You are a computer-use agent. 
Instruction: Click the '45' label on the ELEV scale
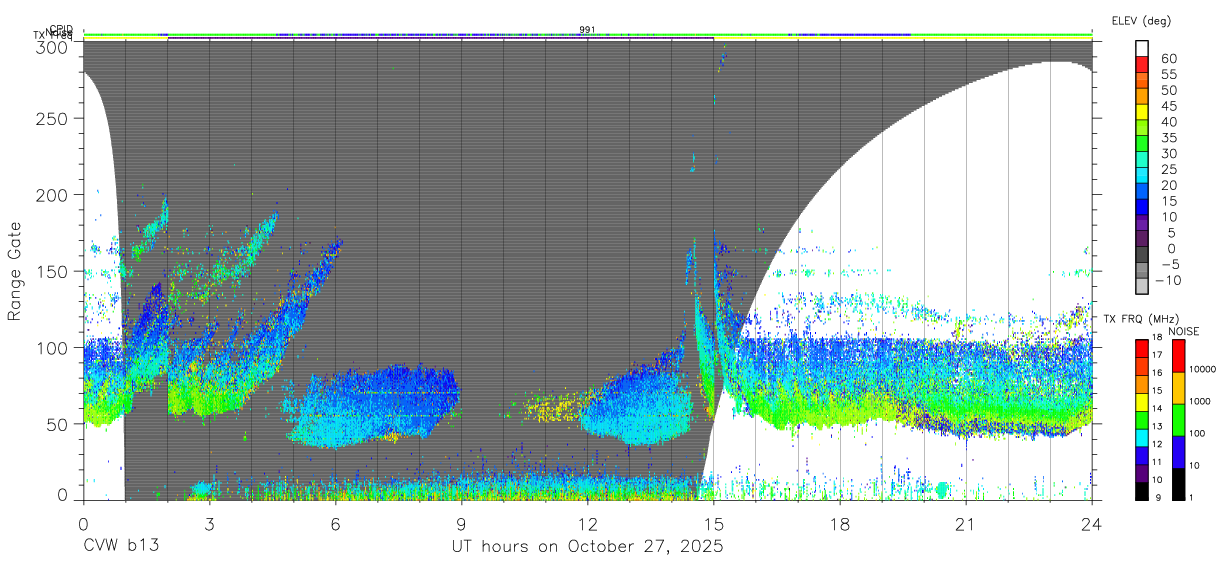coord(1168,106)
